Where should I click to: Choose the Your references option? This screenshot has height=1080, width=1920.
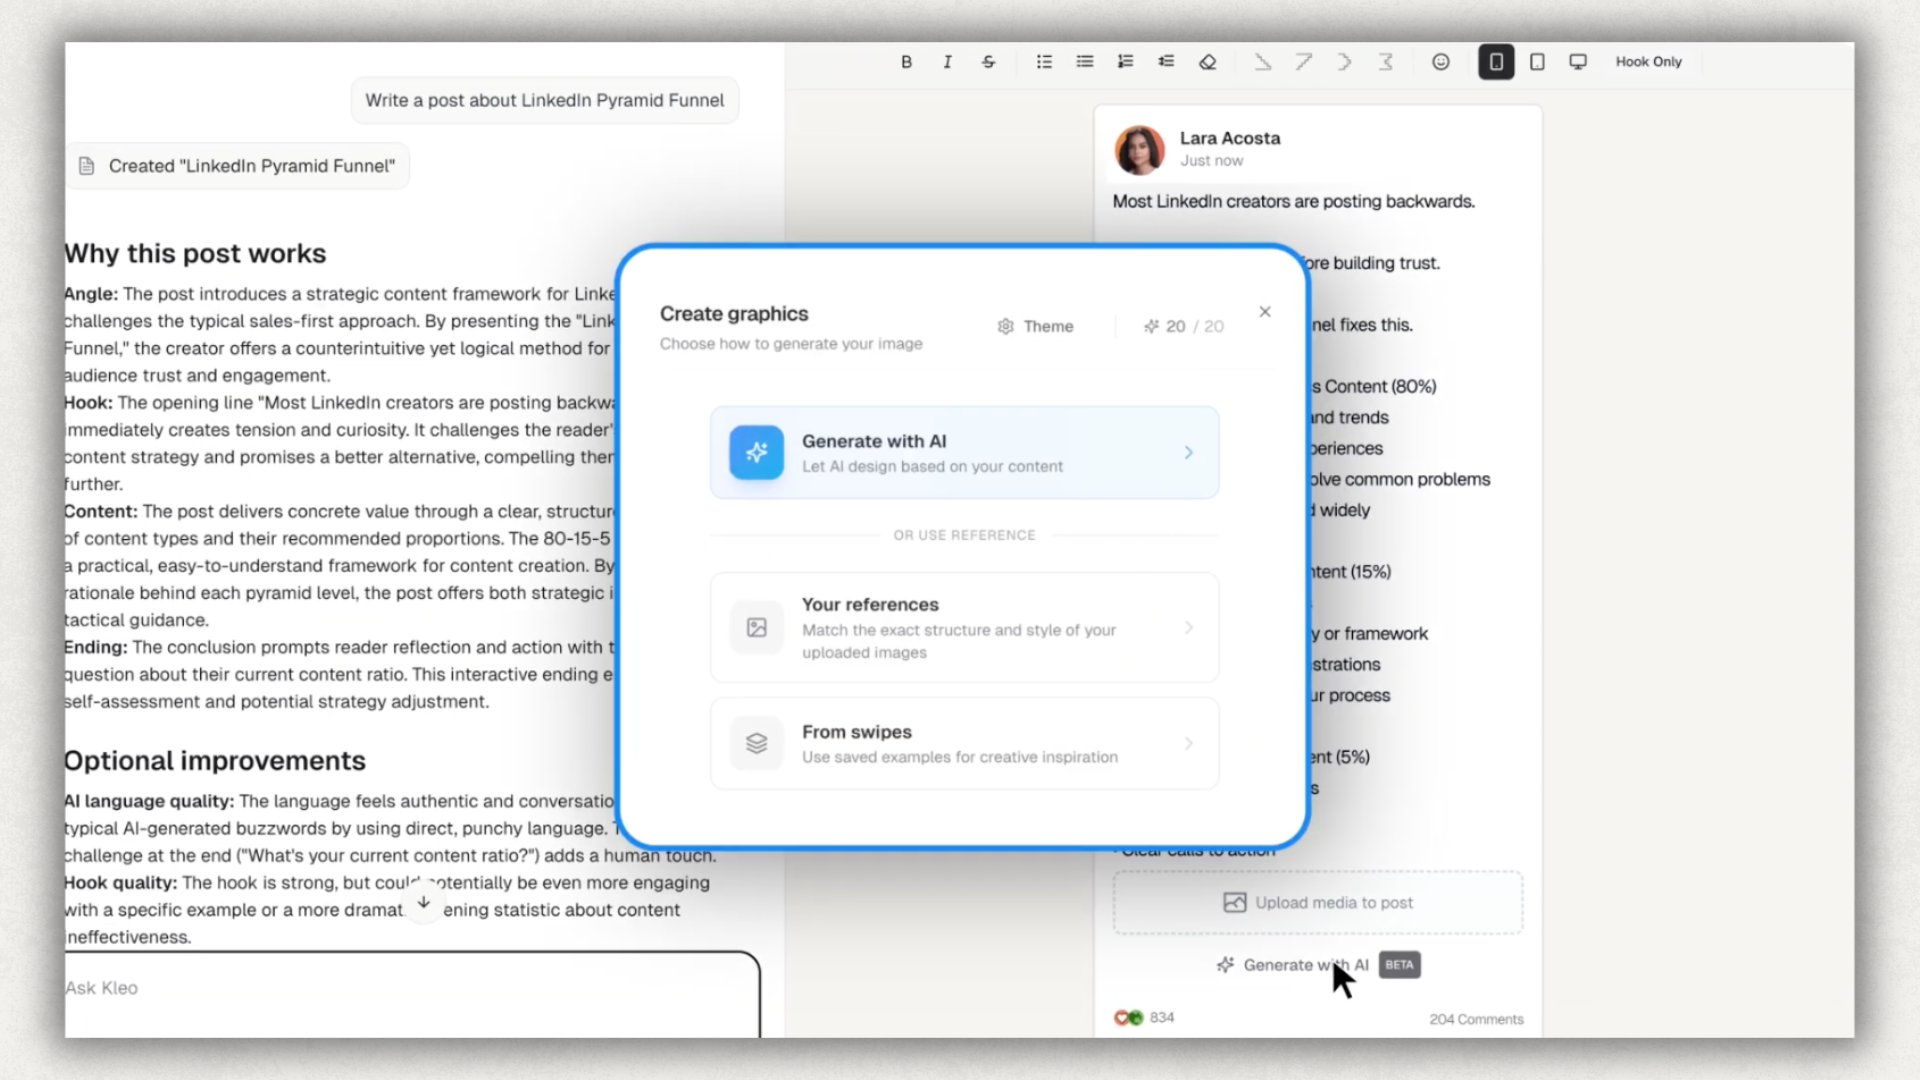[964, 627]
